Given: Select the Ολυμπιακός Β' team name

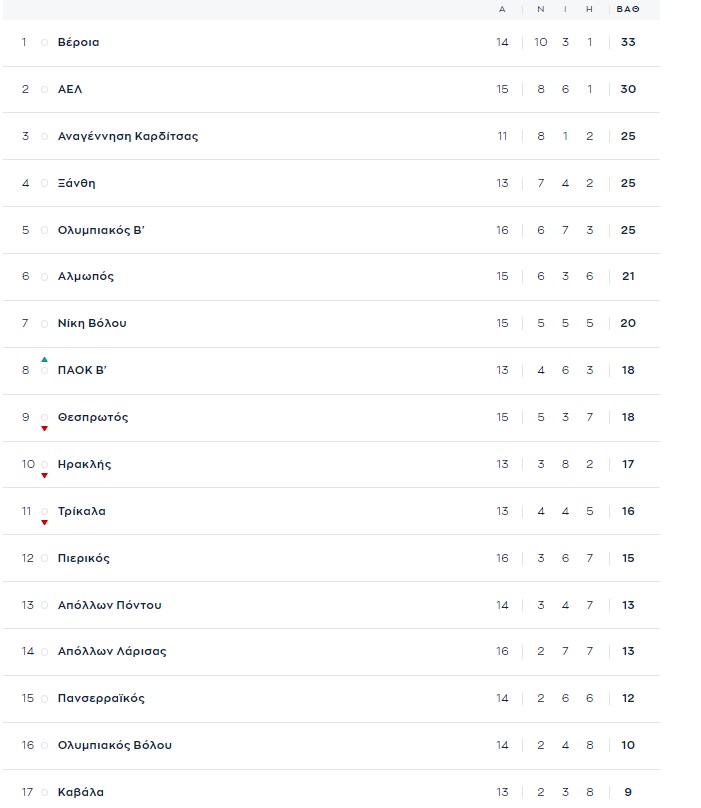Looking at the screenshot, I should tap(102, 230).
